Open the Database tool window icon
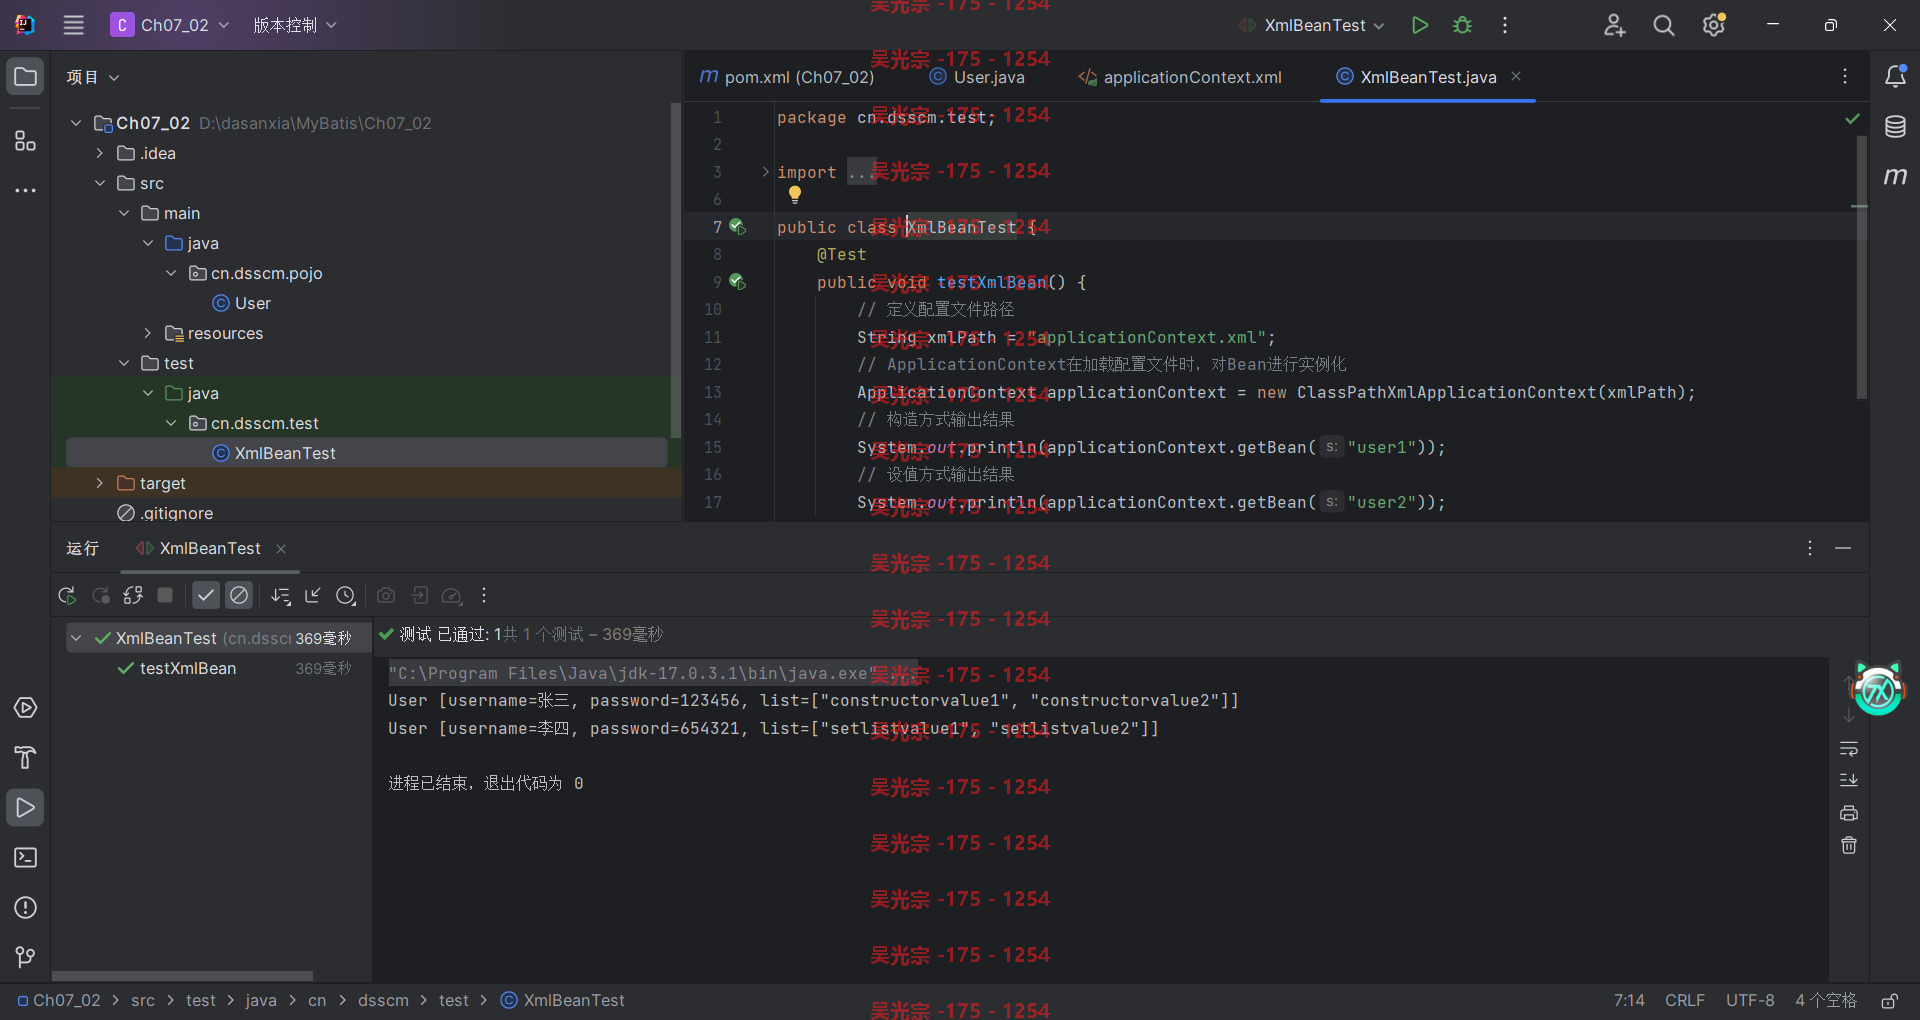 coord(1895,127)
